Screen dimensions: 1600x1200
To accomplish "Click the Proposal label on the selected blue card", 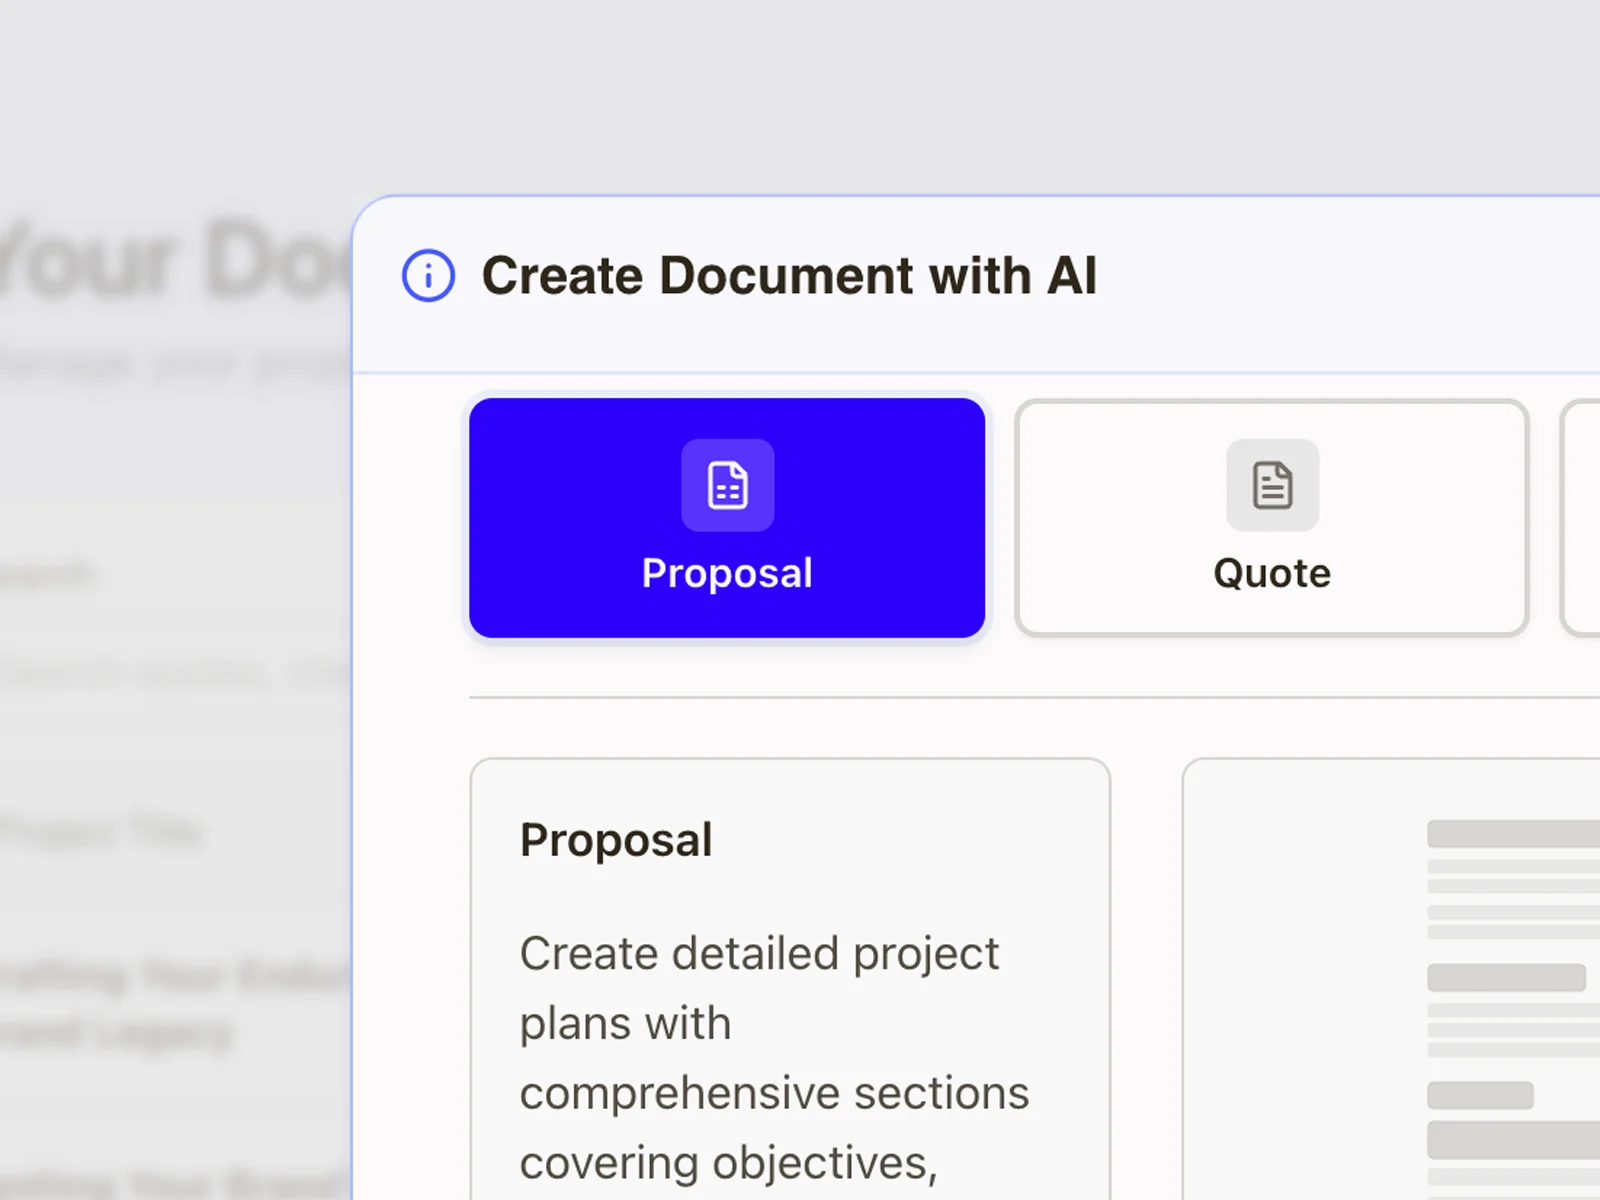I will tap(727, 572).
